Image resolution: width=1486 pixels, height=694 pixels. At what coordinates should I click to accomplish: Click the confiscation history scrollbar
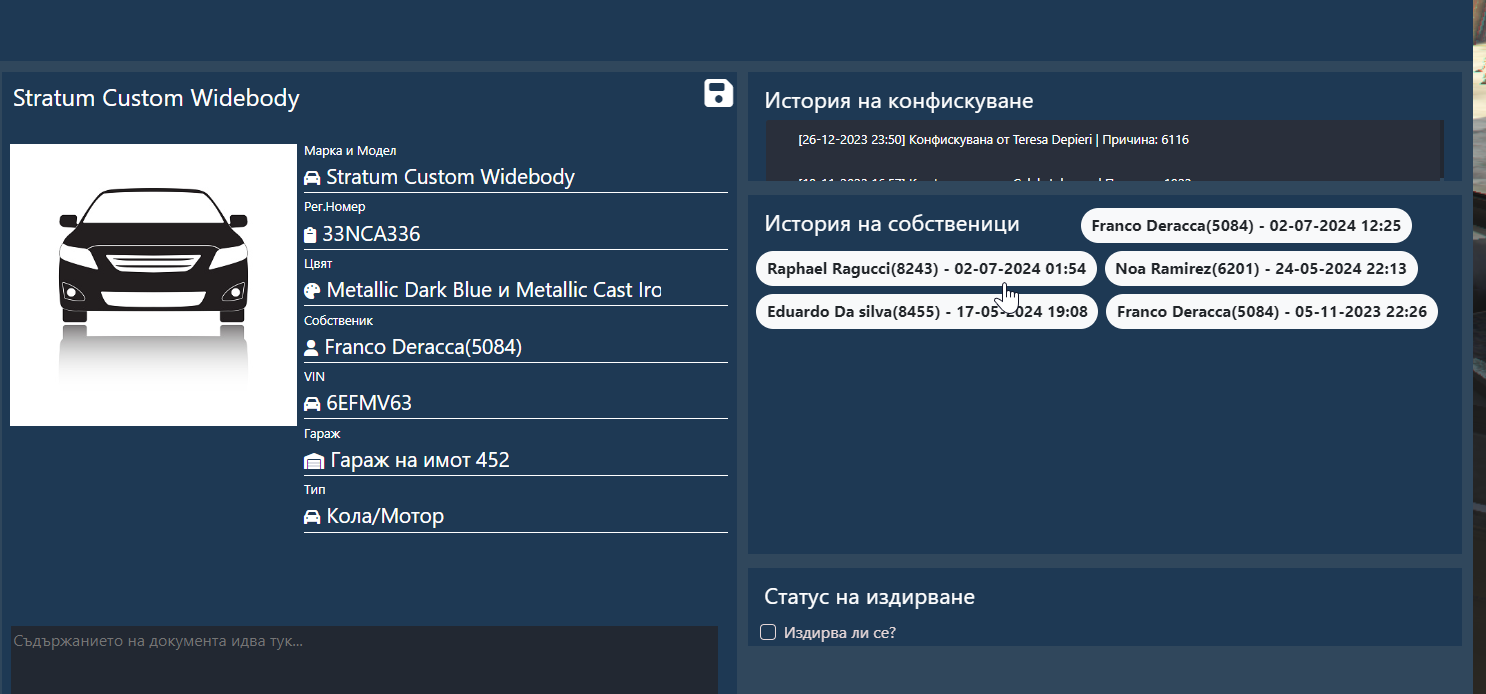pos(1442,150)
